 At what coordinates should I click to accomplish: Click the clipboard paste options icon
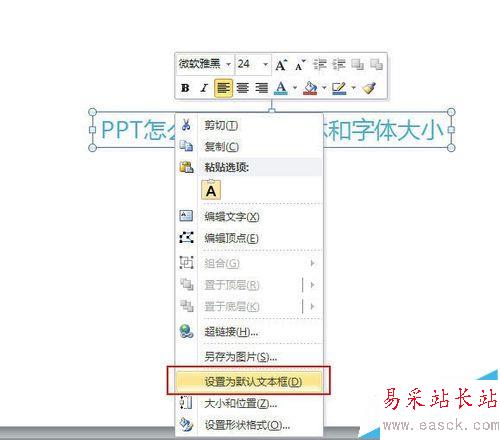(186, 167)
